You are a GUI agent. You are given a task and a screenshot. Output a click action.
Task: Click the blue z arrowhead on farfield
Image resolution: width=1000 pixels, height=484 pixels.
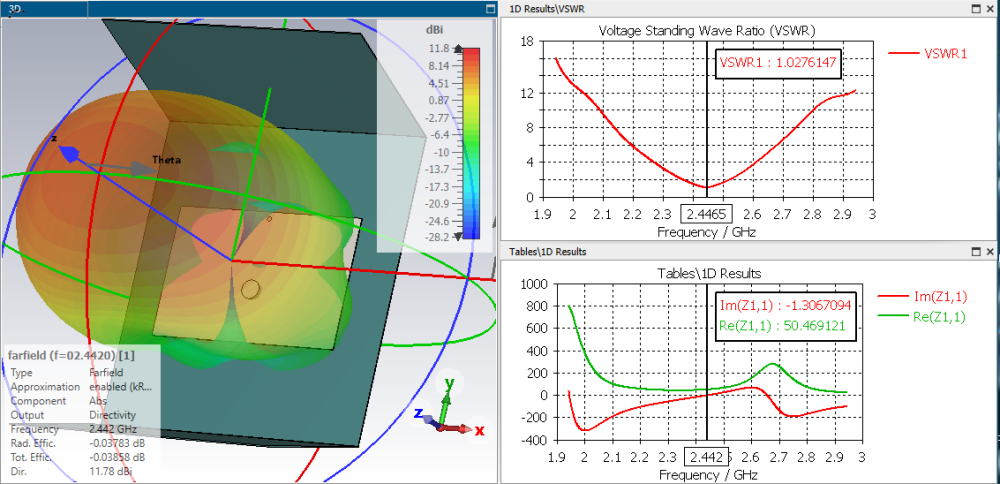point(69,154)
